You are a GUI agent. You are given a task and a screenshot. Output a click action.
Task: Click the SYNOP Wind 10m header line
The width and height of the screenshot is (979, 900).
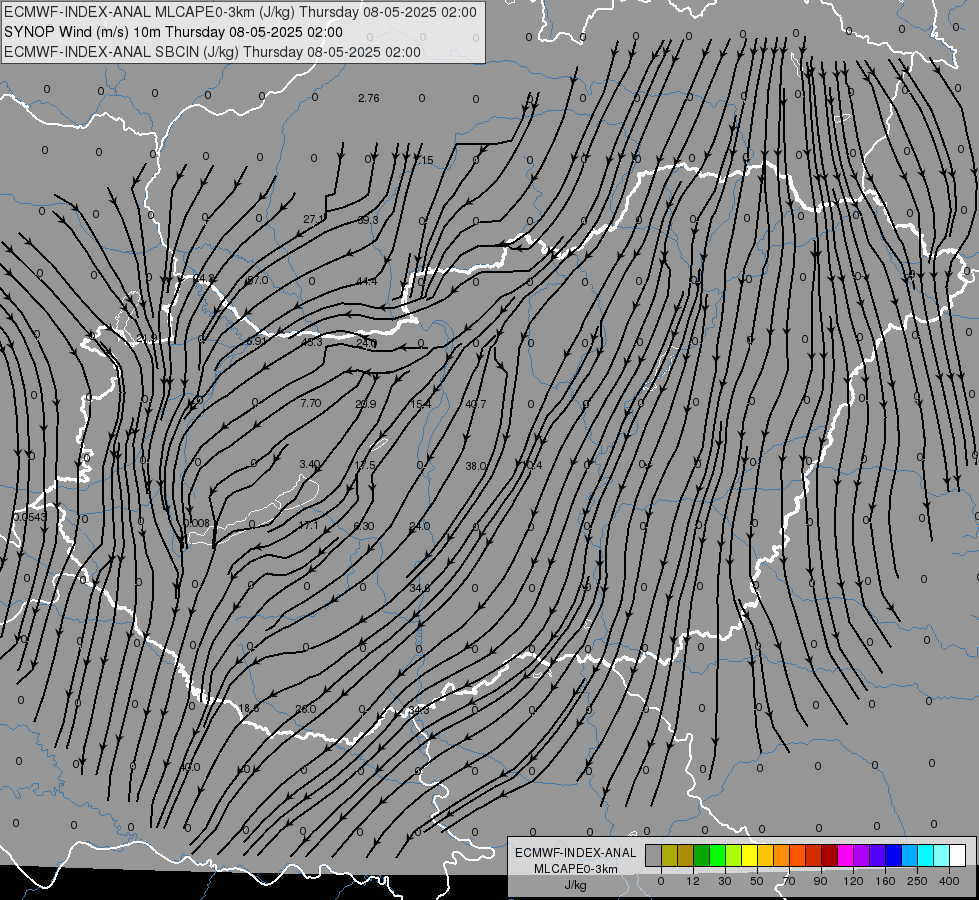(x=173, y=32)
